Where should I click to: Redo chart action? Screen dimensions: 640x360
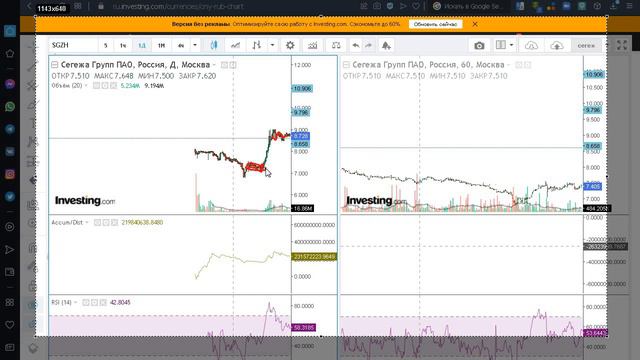pos(368,45)
